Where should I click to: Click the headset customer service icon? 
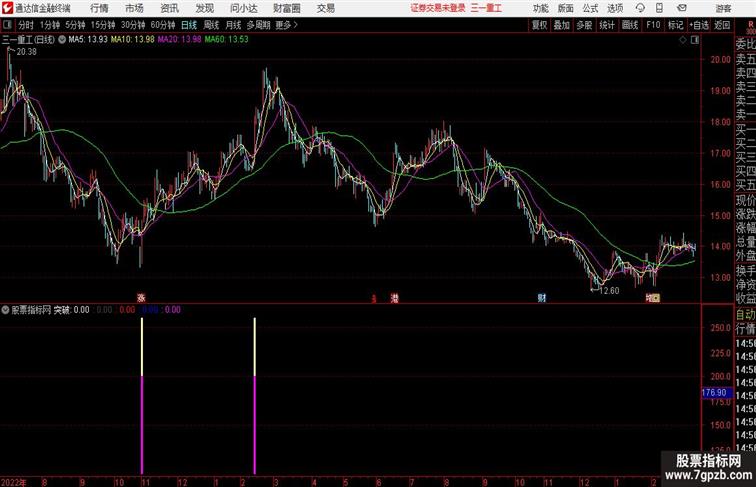coord(640,8)
